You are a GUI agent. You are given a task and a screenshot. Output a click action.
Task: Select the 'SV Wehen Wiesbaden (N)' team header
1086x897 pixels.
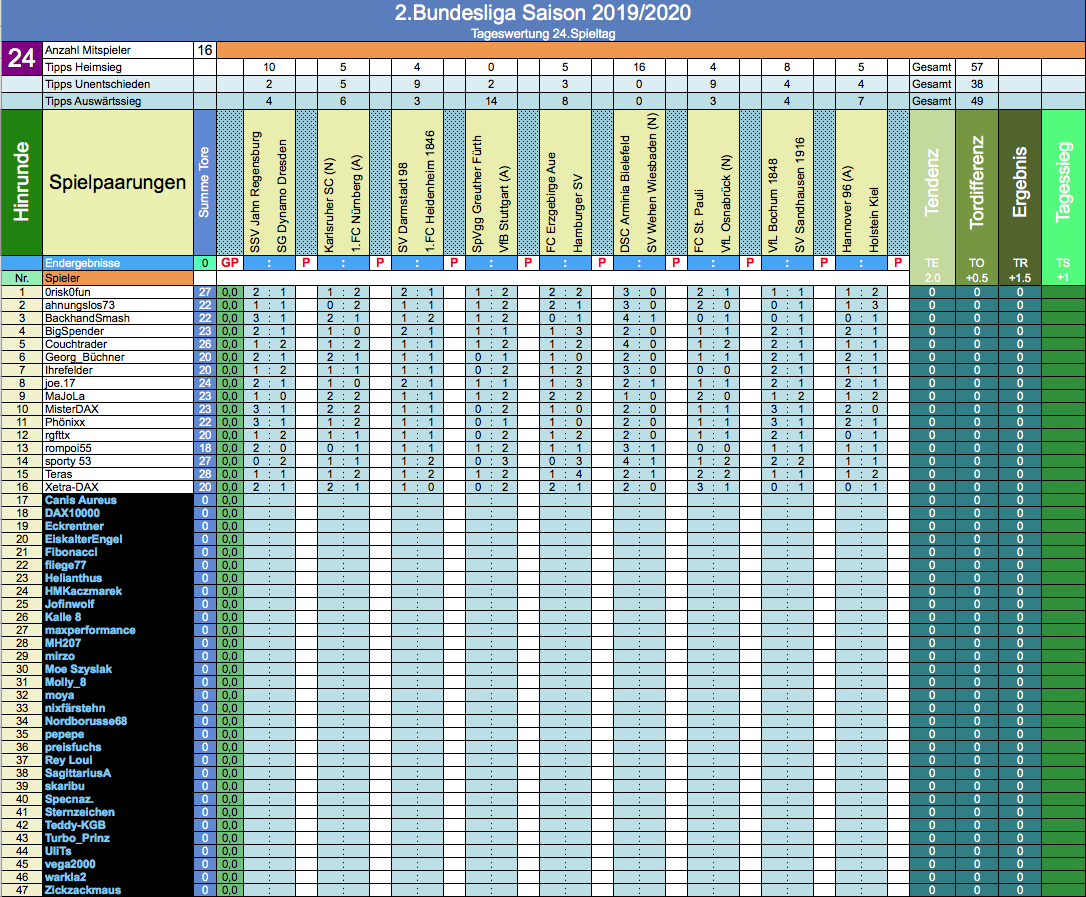tap(652, 184)
